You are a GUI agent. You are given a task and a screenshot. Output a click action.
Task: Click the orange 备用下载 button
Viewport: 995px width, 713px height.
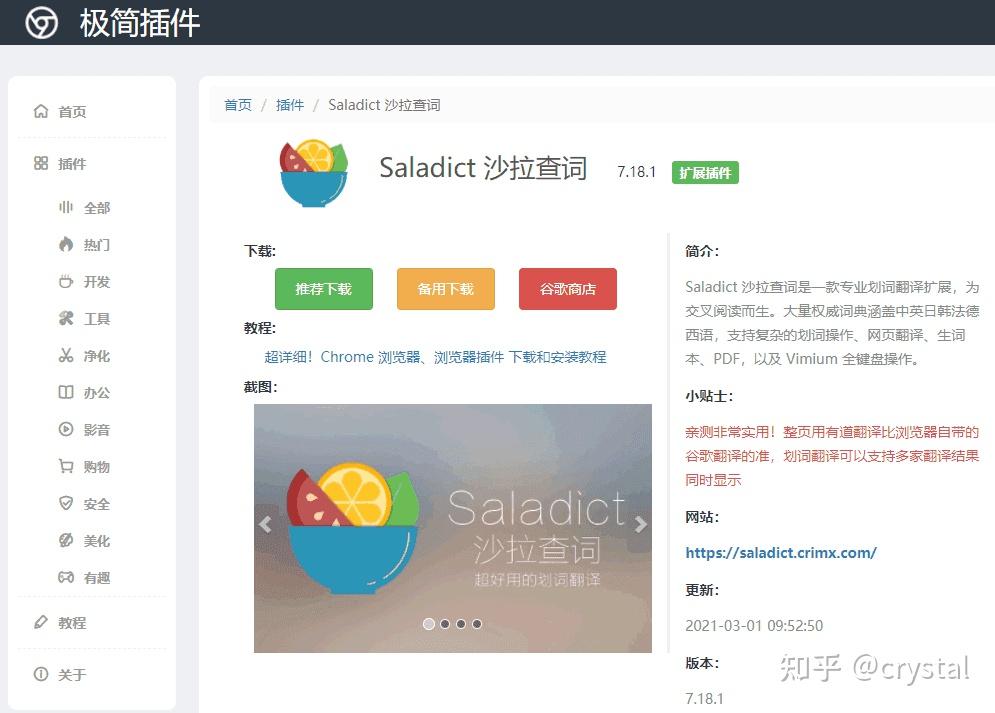(x=445, y=289)
